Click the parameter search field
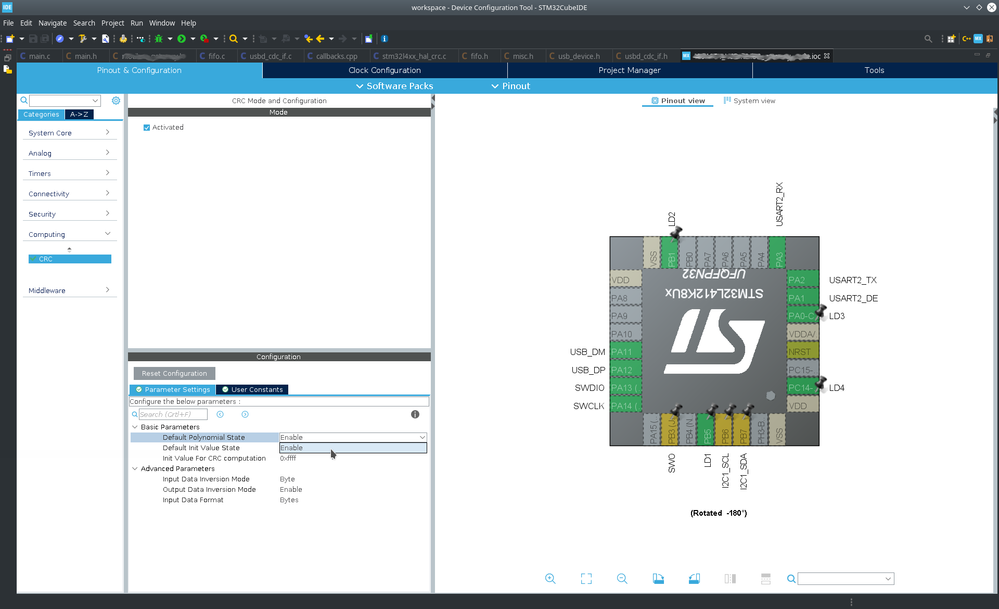This screenshot has width=999, height=609. [173, 414]
